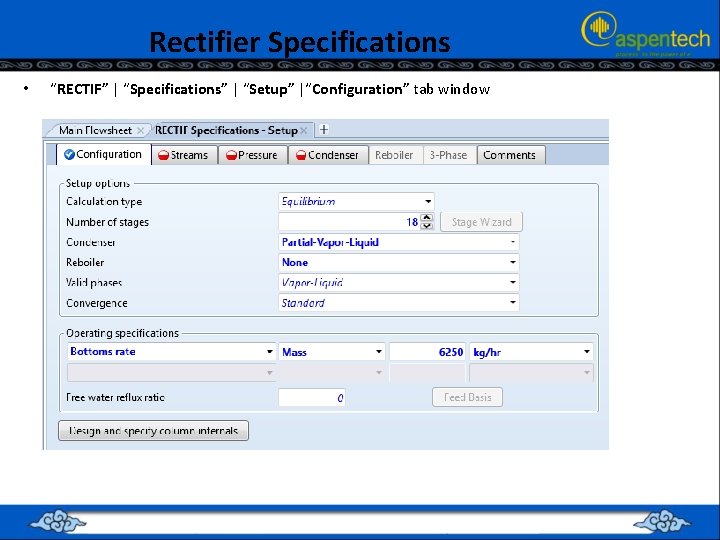Expand the Calculation type dropdown
Viewport: 720px width, 540px height.
coord(428,202)
